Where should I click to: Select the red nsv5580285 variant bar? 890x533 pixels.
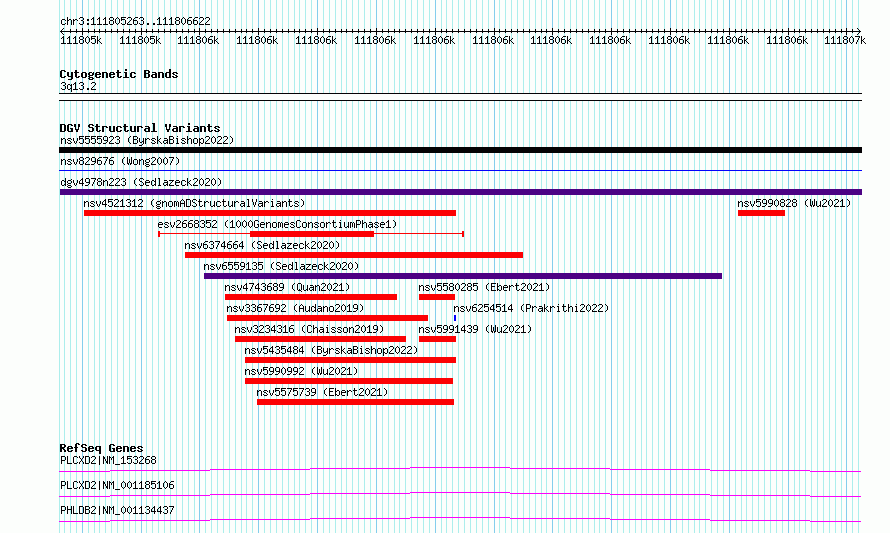(436, 297)
